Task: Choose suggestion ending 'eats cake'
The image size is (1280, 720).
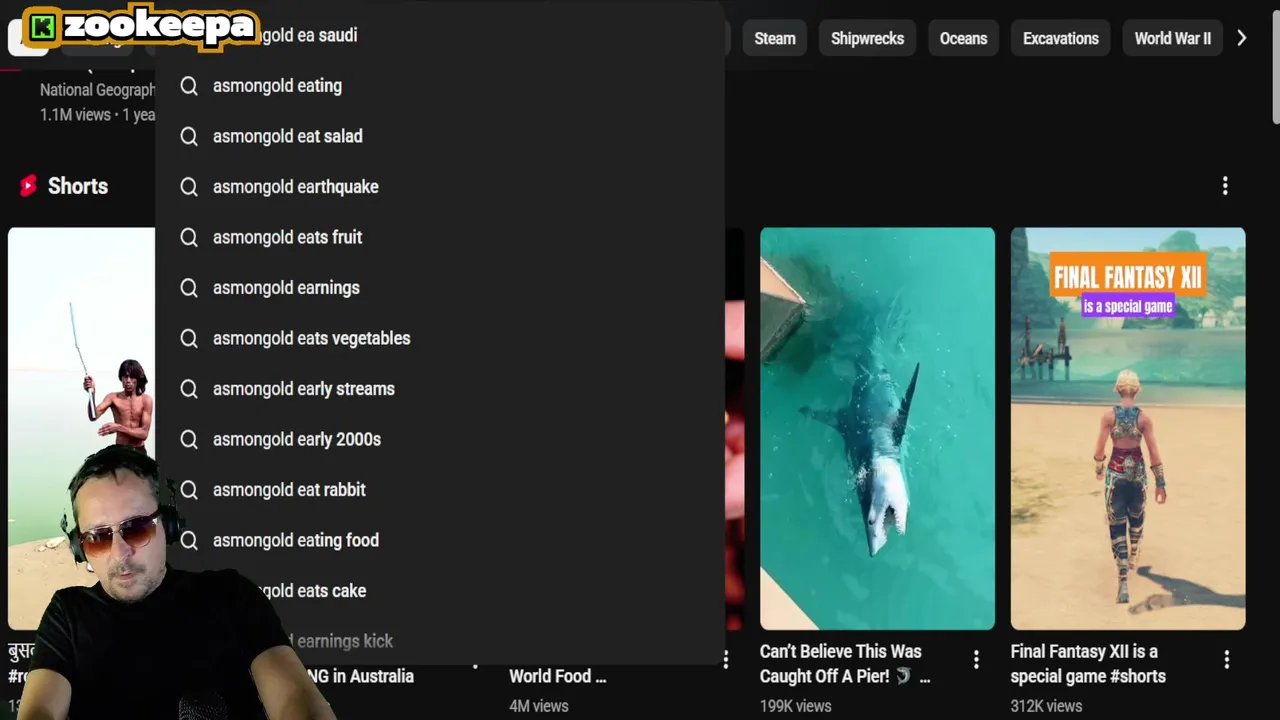Action: 440,591
